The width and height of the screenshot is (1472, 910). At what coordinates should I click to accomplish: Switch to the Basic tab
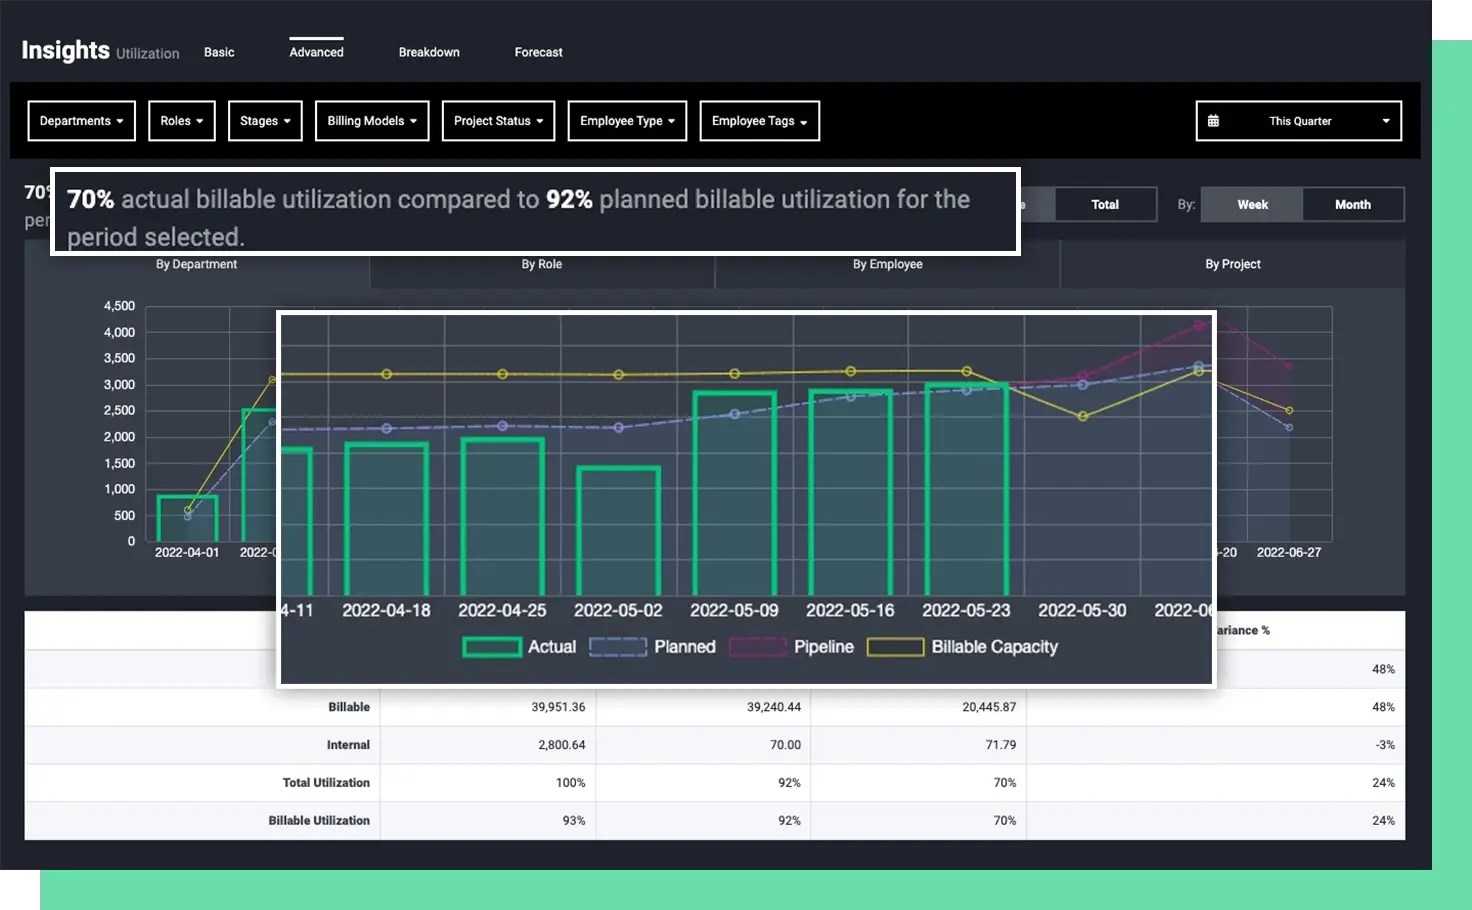(x=219, y=52)
